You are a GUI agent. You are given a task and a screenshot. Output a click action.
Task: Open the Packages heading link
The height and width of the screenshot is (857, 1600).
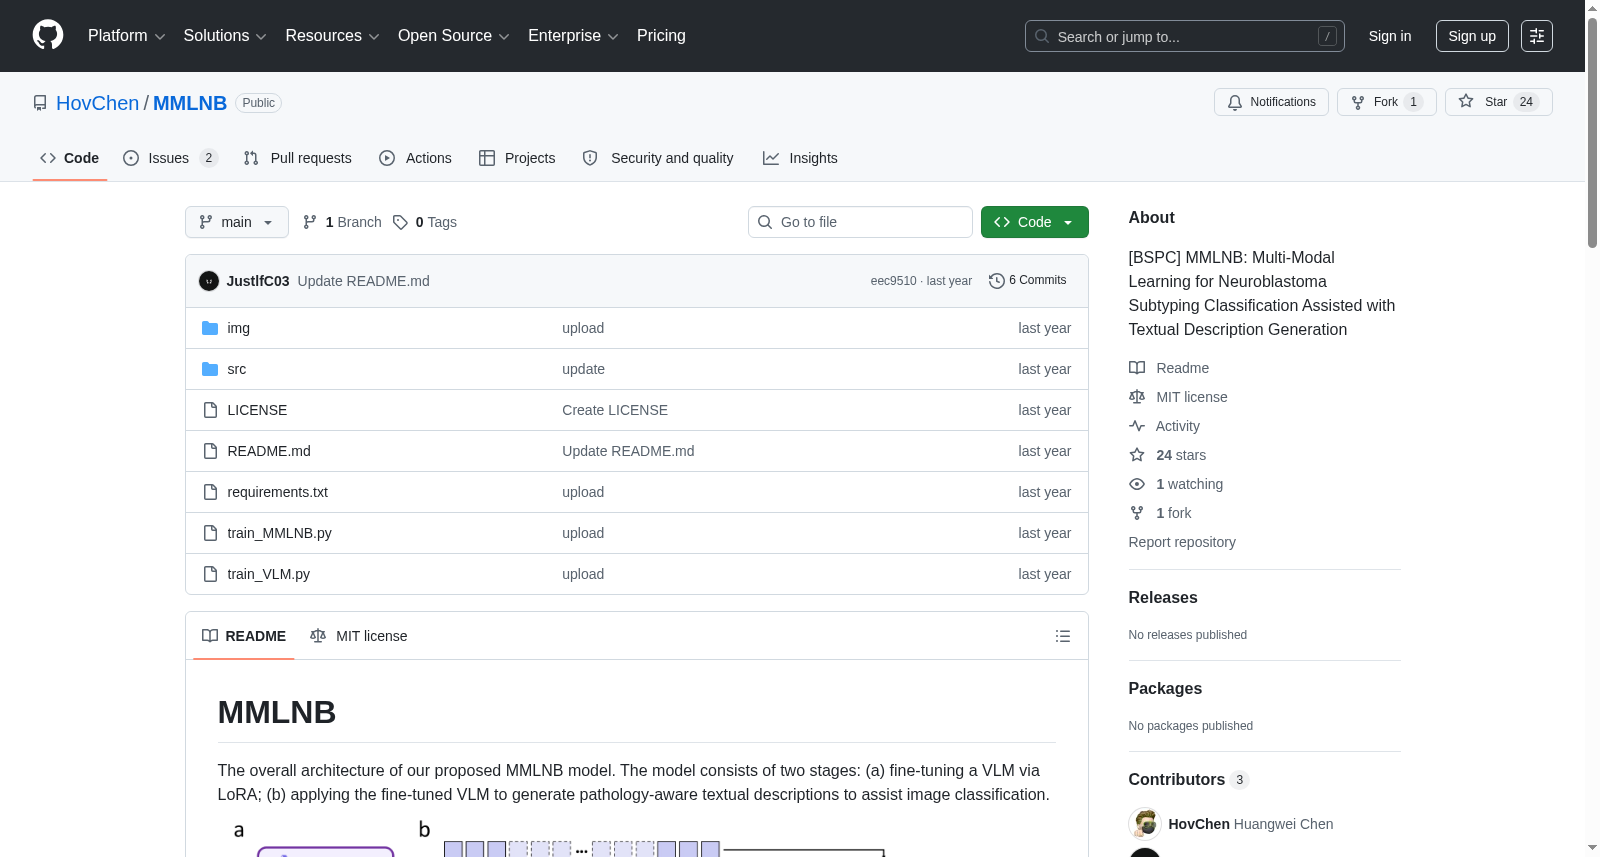(1165, 688)
